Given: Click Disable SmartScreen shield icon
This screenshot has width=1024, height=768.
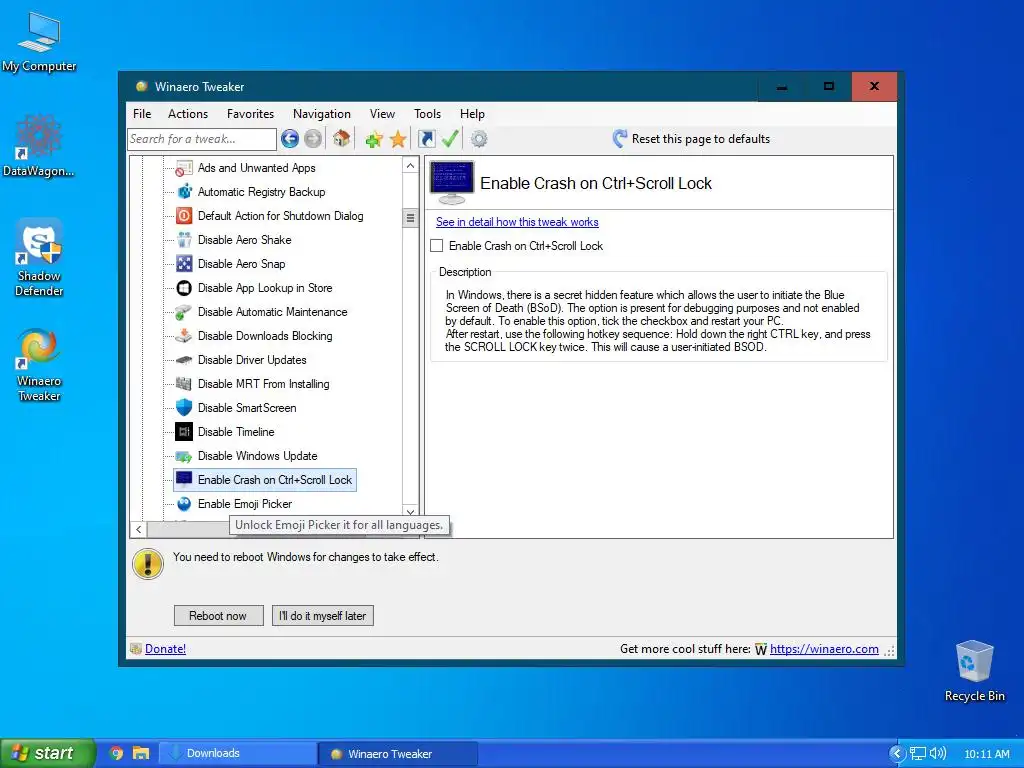Looking at the screenshot, I should tap(184, 408).
